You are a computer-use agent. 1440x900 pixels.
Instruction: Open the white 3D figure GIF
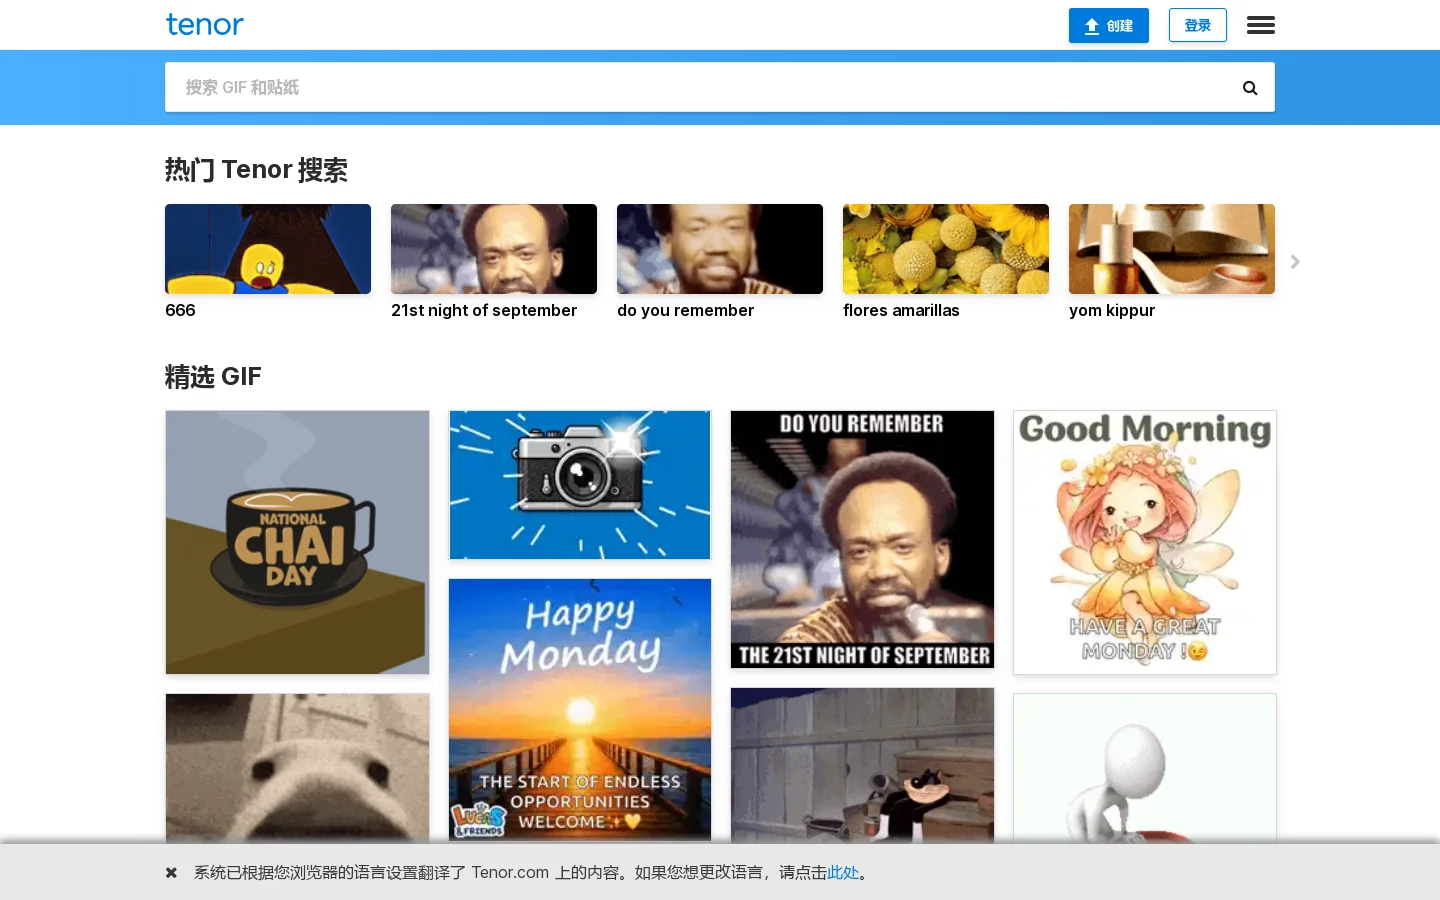(1145, 768)
